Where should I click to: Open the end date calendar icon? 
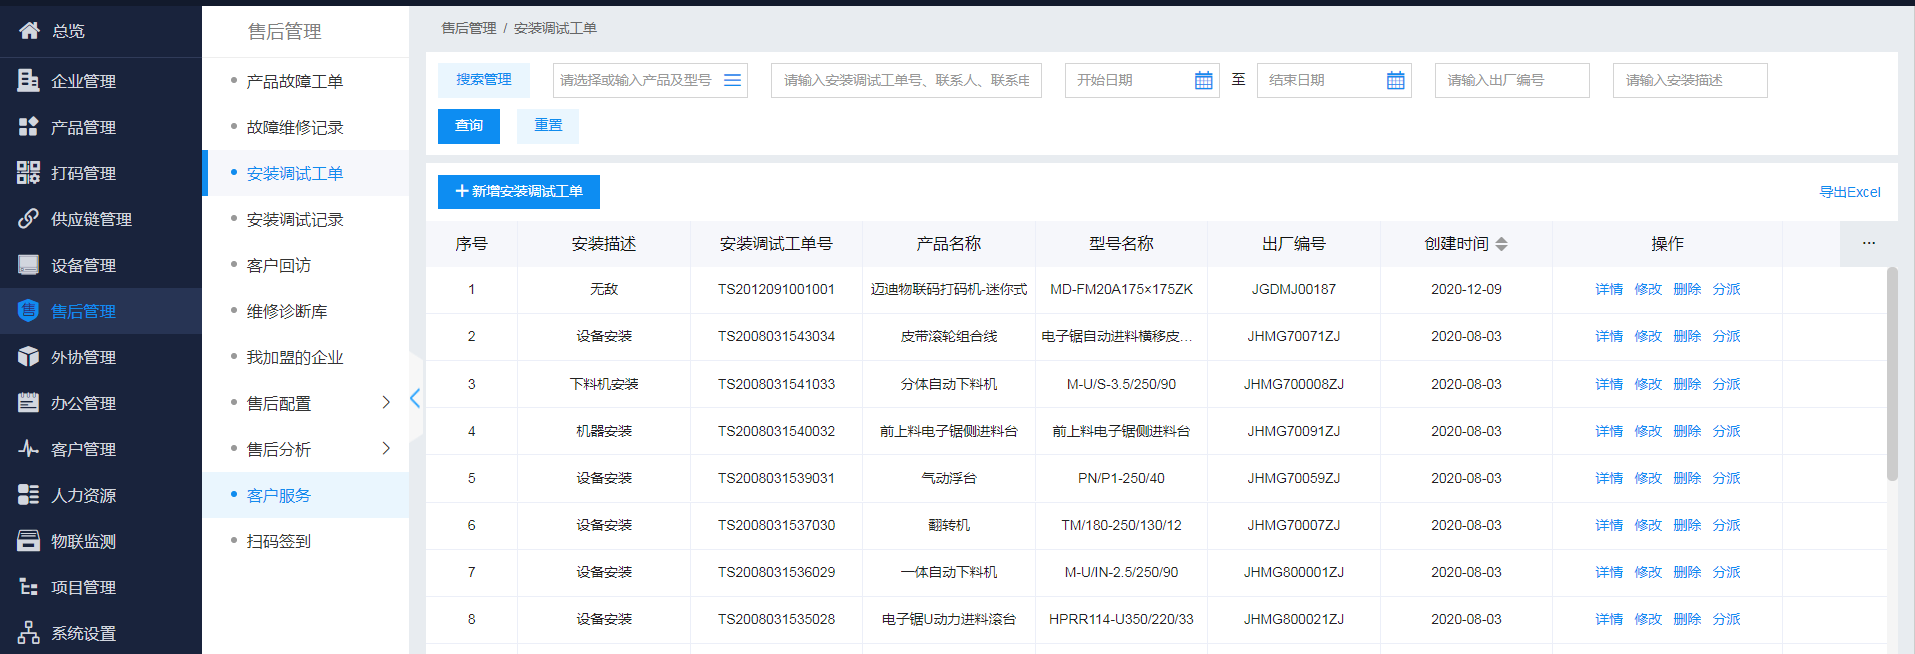(x=1395, y=81)
